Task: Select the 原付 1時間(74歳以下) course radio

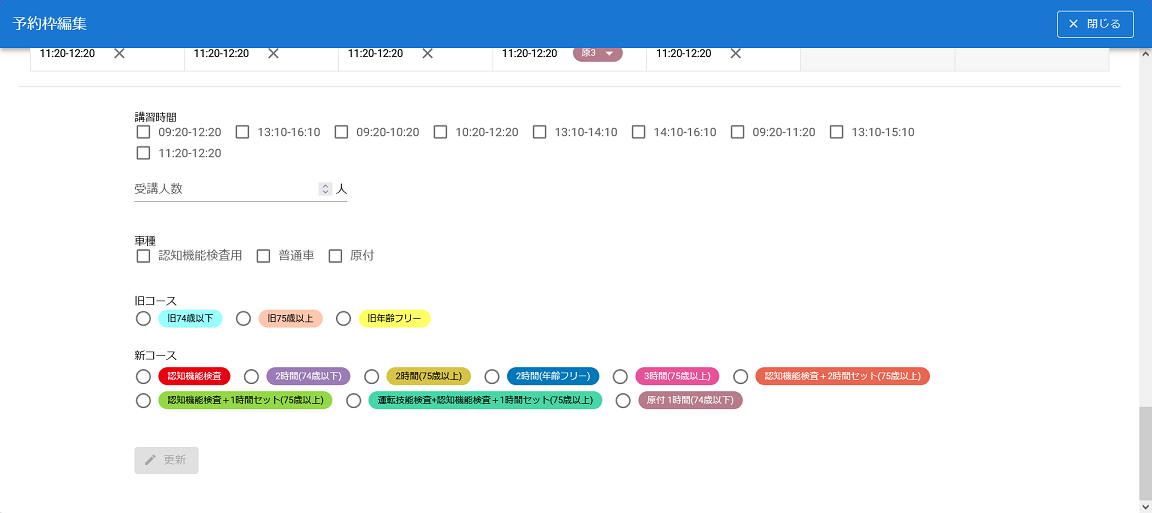Action: click(x=623, y=401)
